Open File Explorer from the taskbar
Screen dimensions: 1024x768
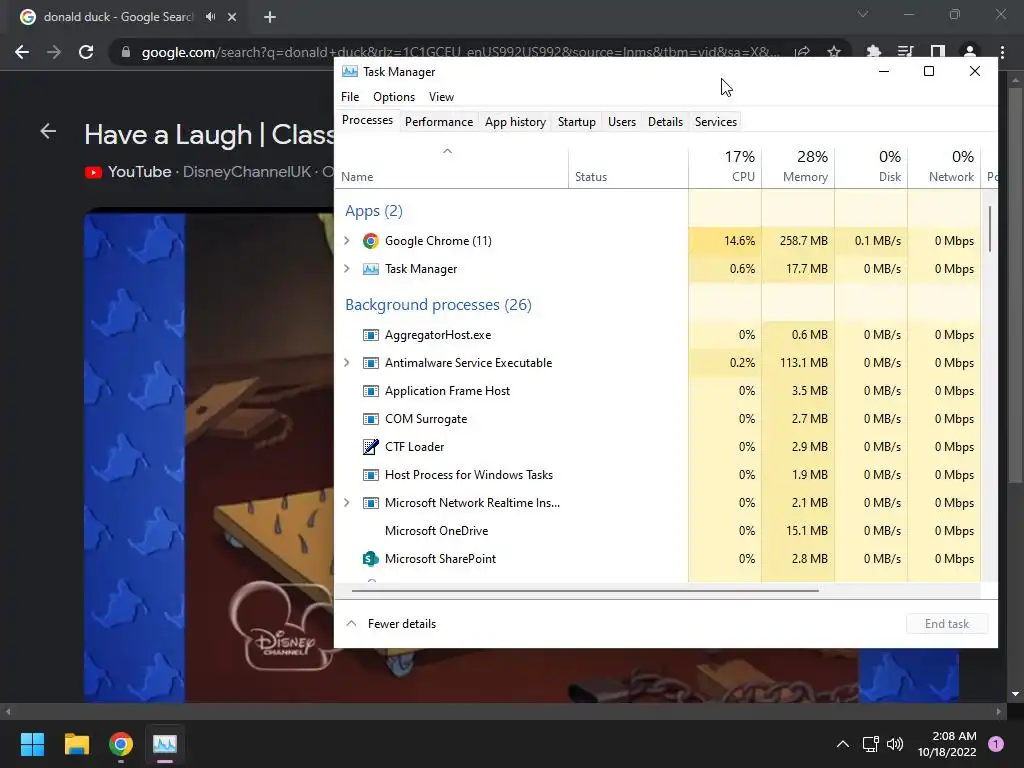pyautogui.click(x=76, y=744)
